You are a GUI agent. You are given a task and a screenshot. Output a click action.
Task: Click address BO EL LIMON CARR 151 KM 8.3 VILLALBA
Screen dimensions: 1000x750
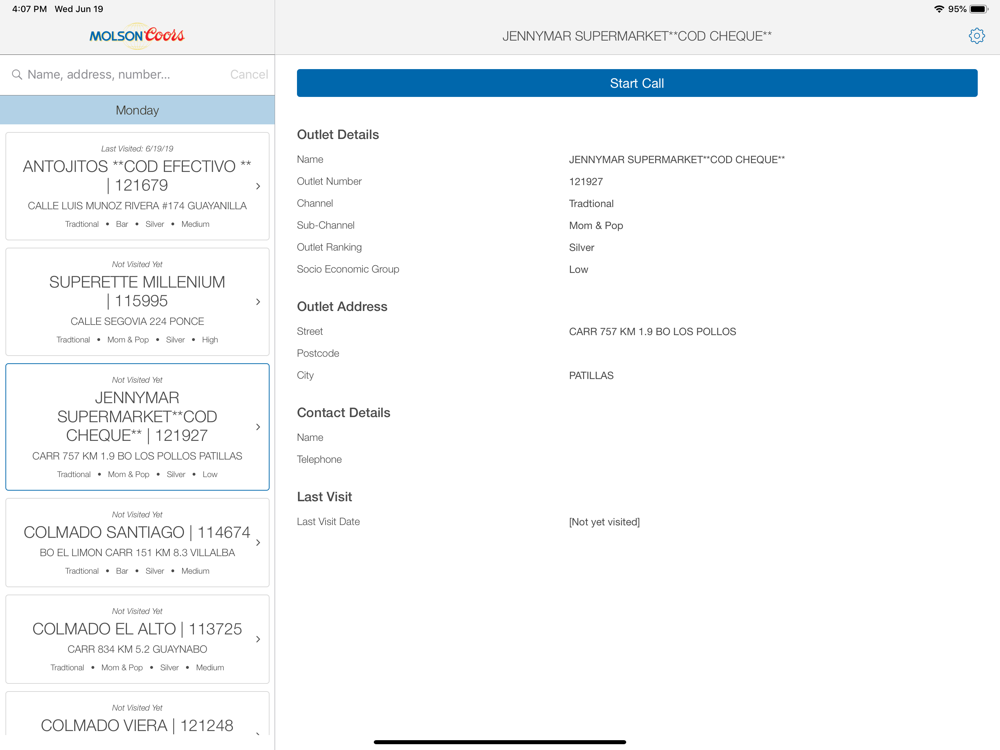(137, 552)
